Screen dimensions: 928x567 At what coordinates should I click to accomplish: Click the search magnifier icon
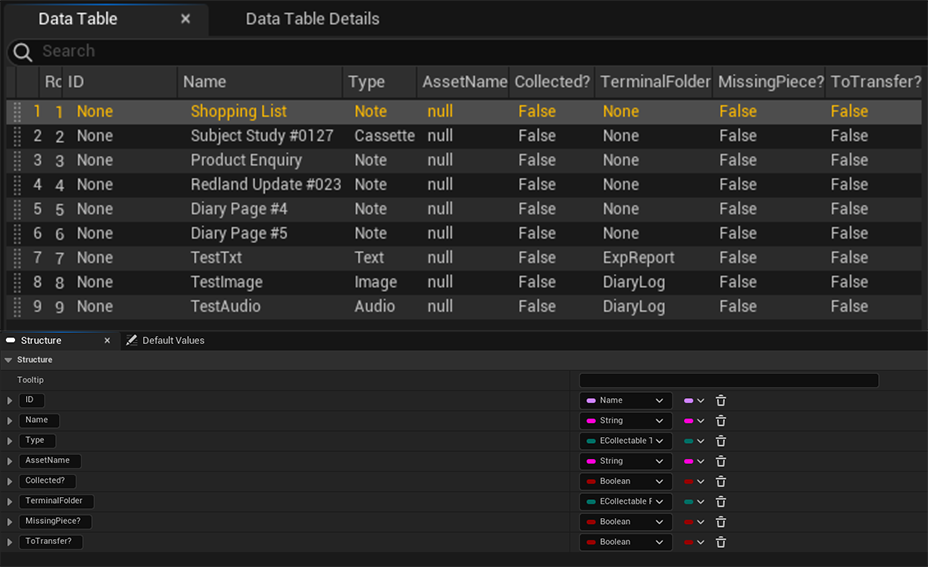[22, 52]
